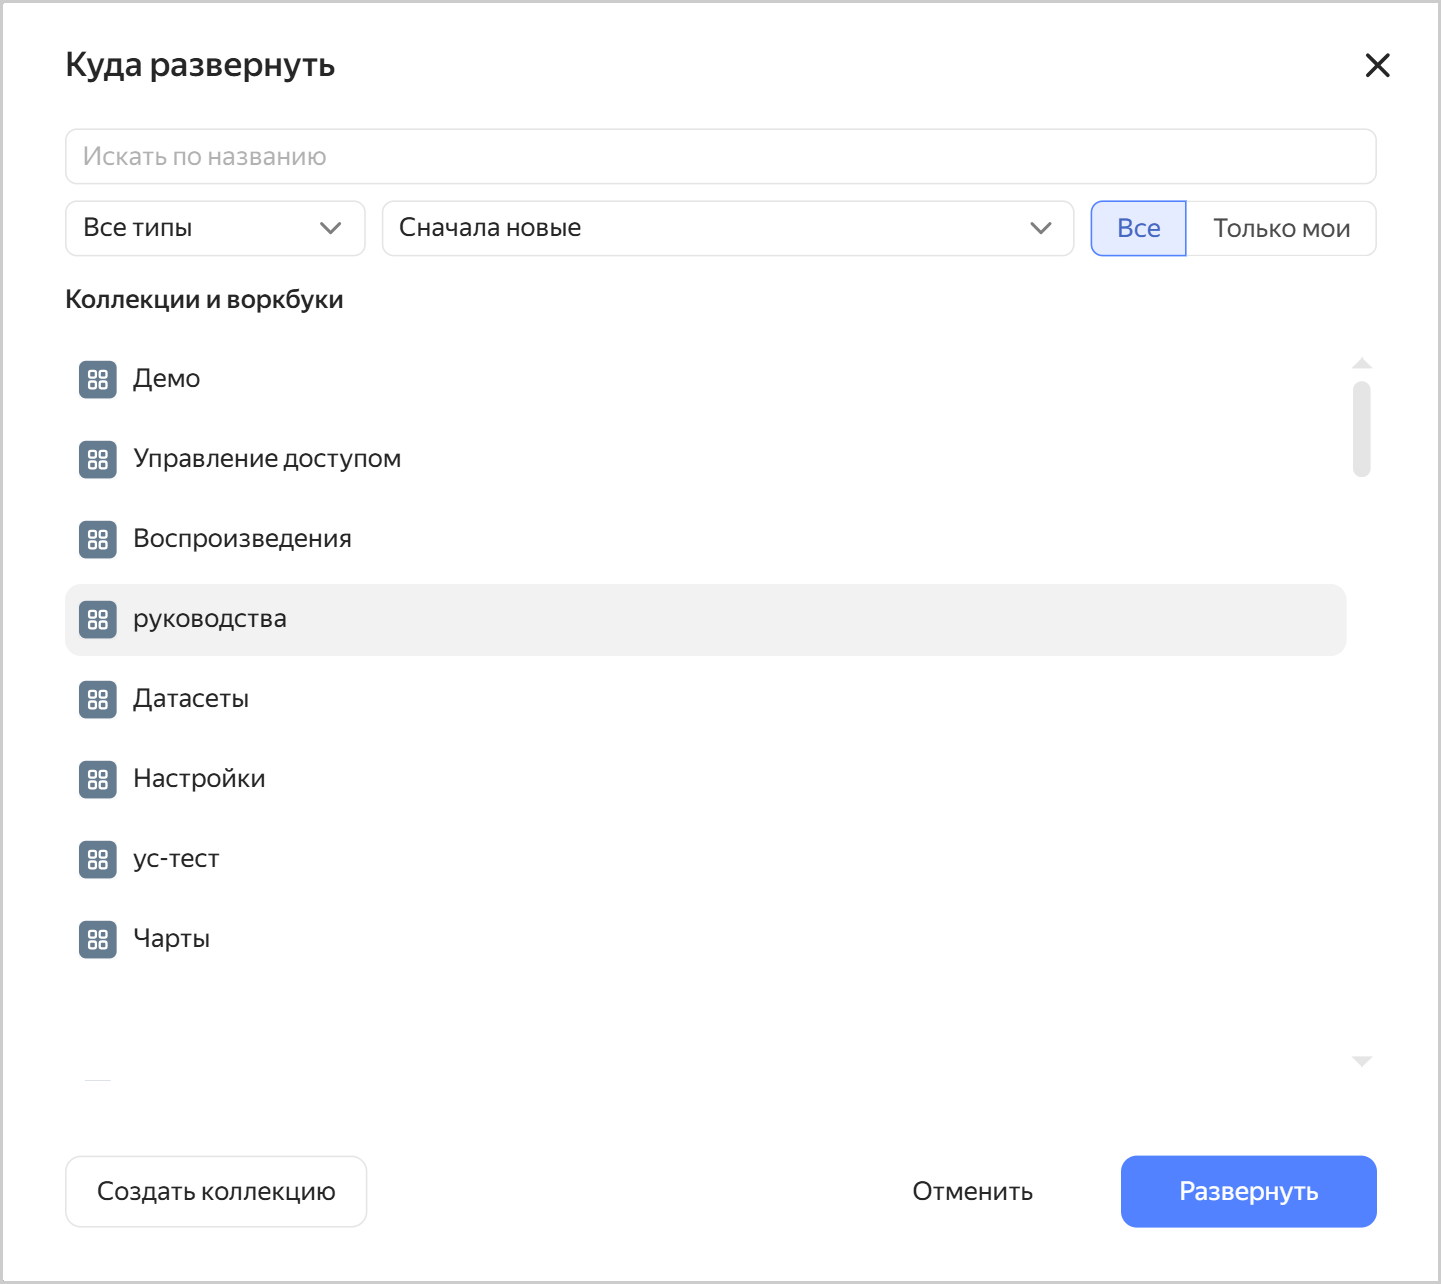Focus the Искать по названию search field
The width and height of the screenshot is (1441, 1284).
[x=720, y=156]
